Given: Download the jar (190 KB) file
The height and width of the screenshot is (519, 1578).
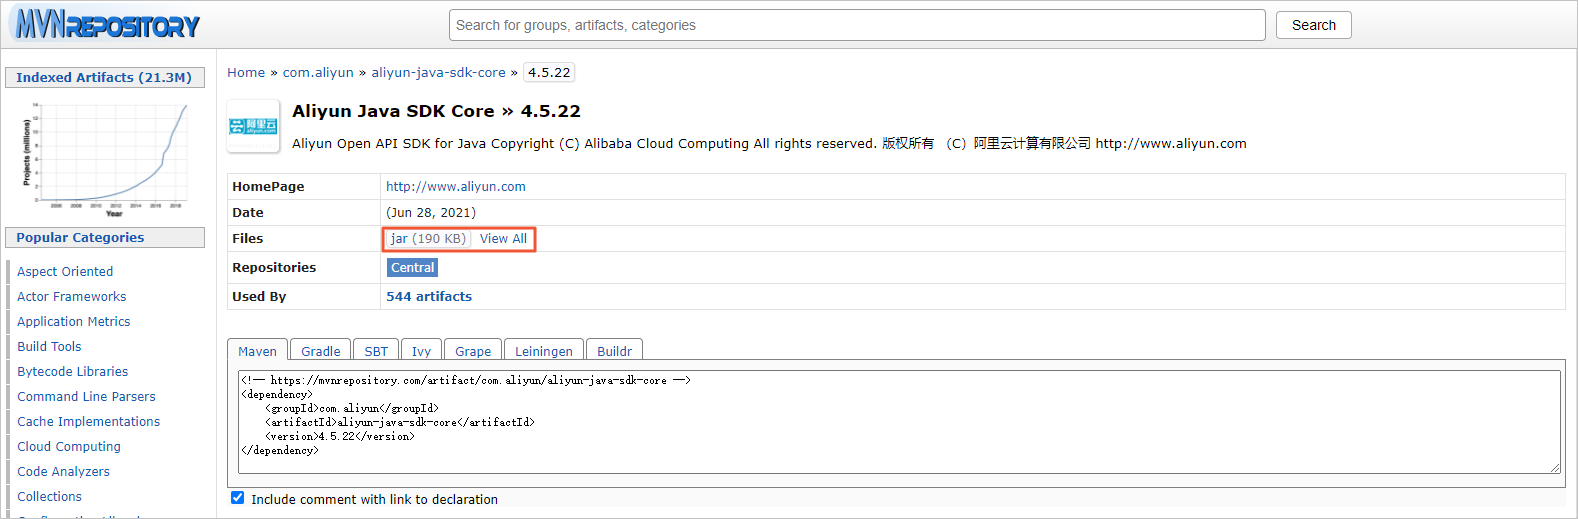Looking at the screenshot, I should click(x=428, y=239).
